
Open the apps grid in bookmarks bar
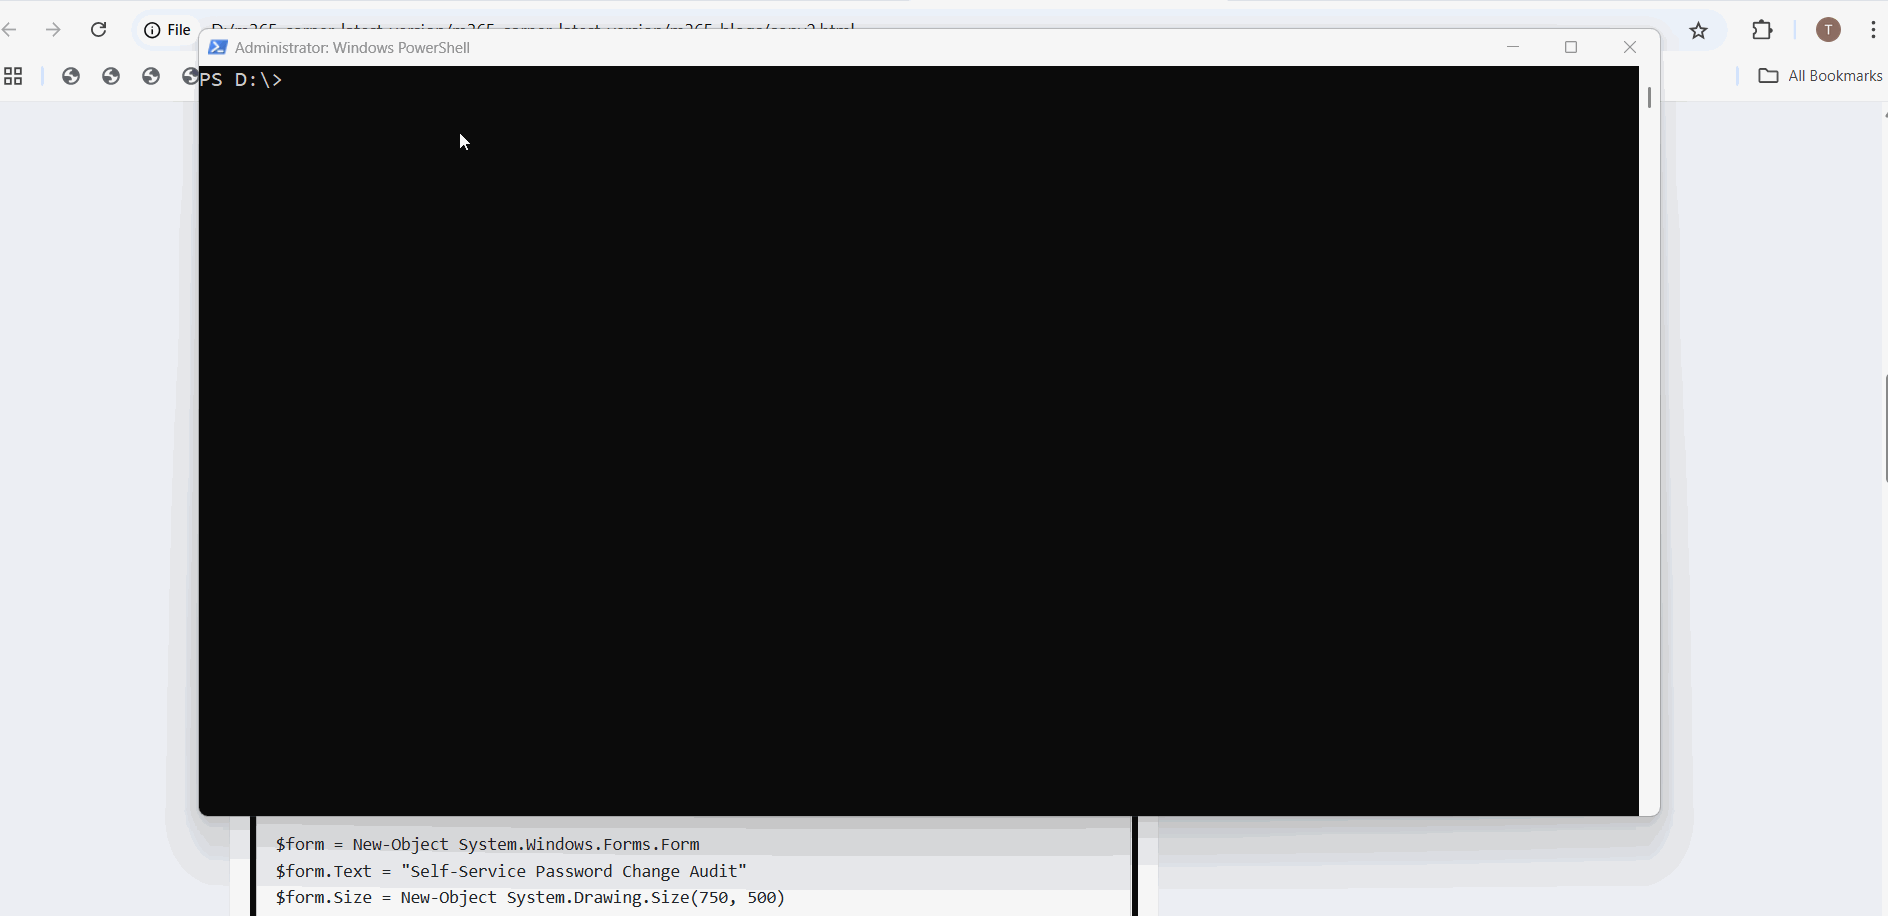tap(13, 76)
